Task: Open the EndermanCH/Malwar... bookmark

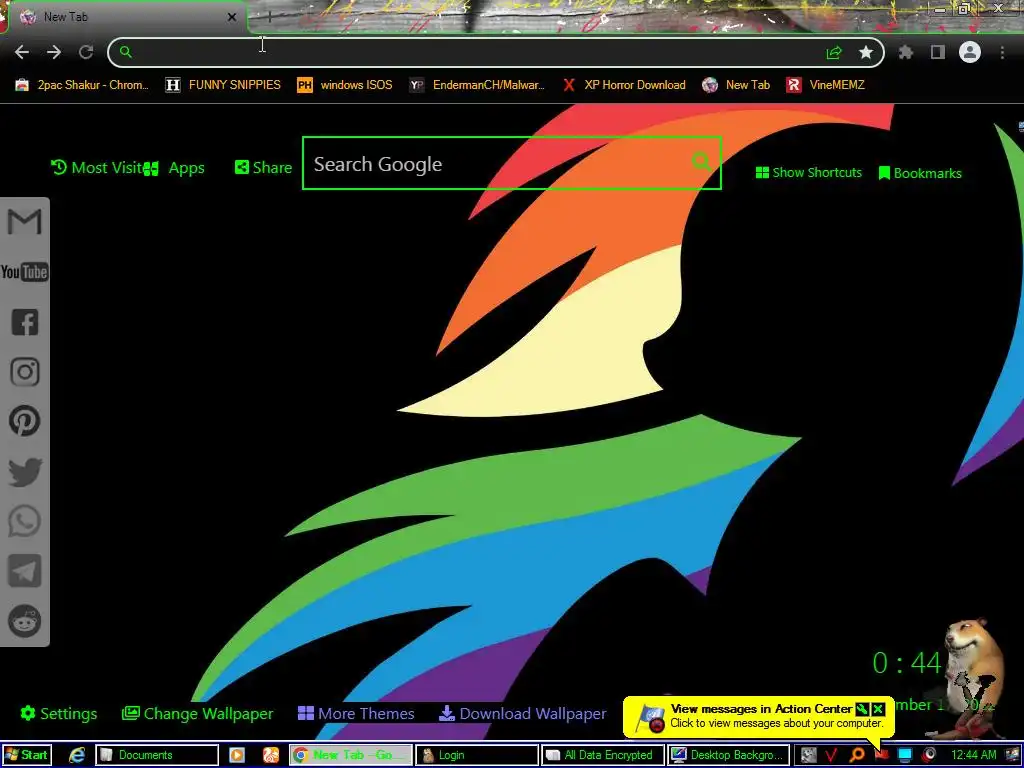Action: pos(477,85)
